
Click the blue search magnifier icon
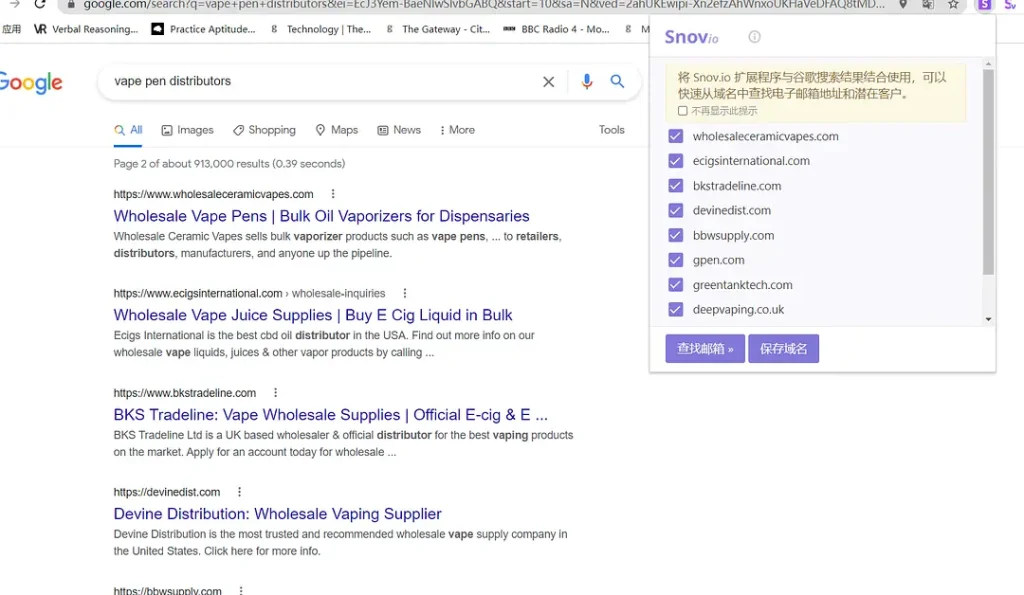tap(618, 82)
